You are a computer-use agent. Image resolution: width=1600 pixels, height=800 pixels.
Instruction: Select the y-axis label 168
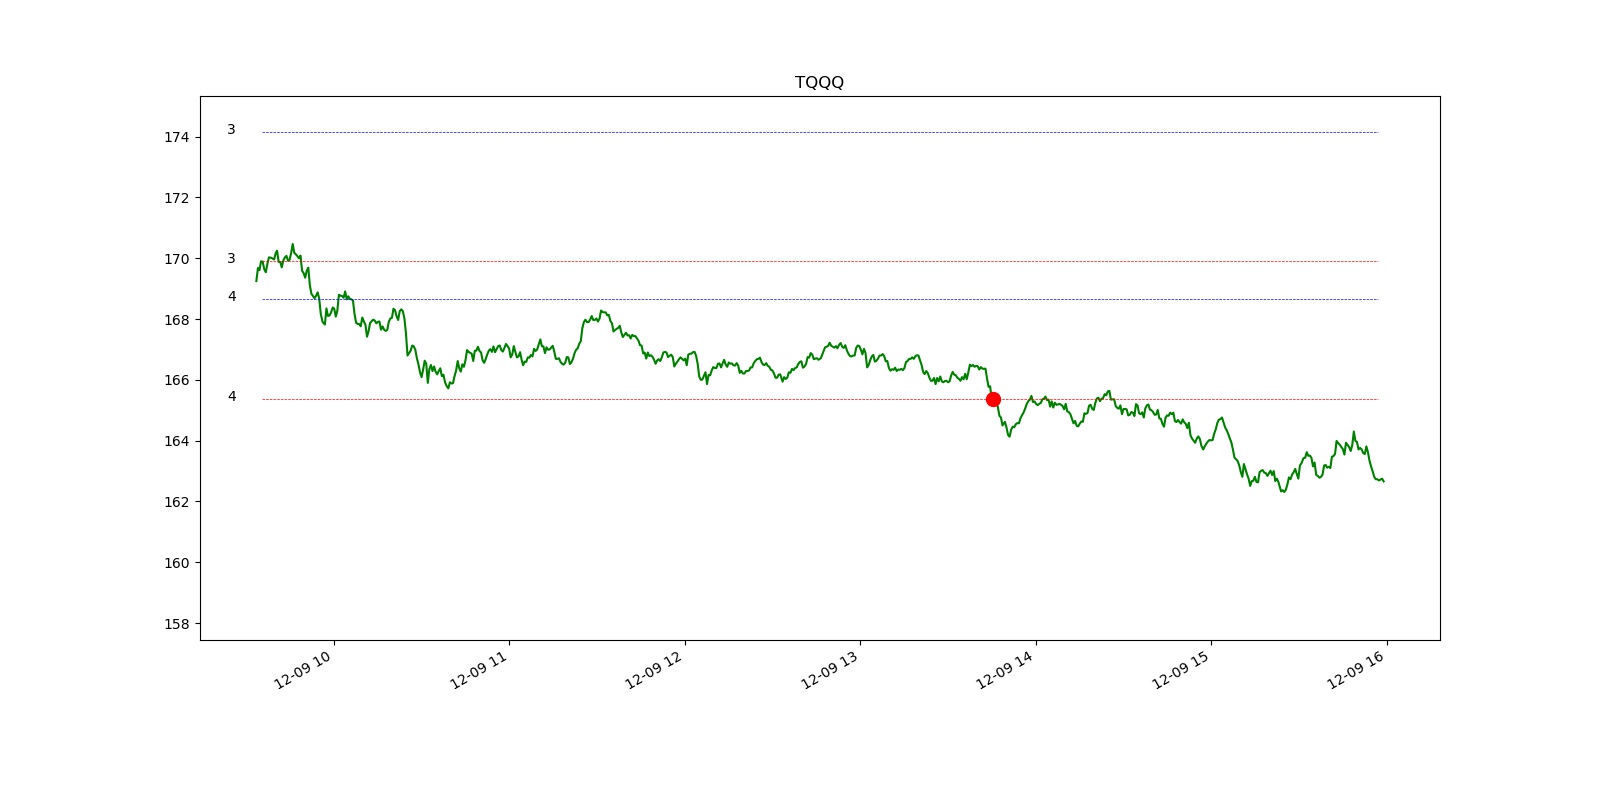pos(176,320)
